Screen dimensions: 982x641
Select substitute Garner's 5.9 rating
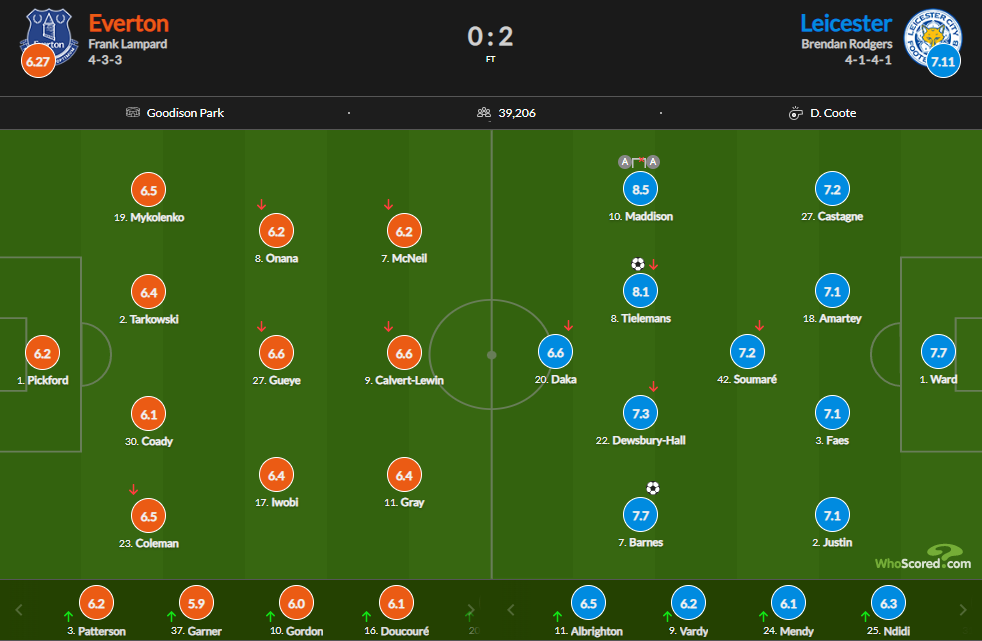pos(196,604)
